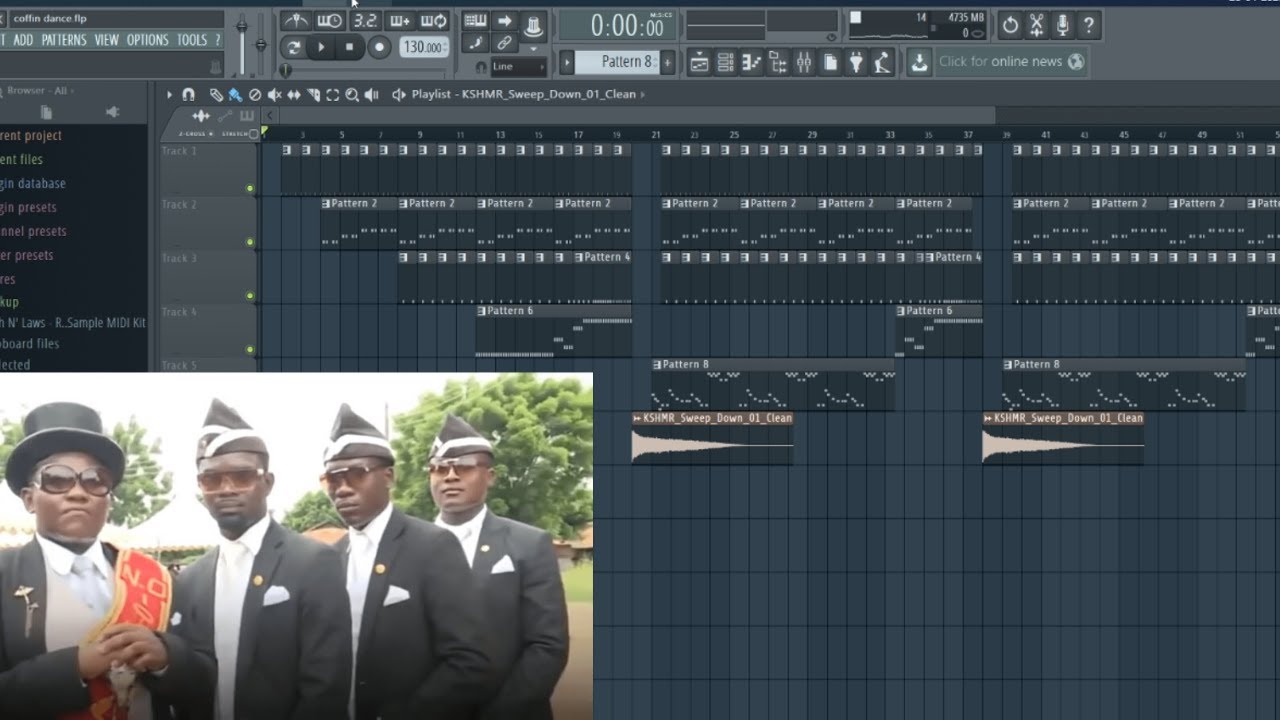This screenshot has height=720, width=1280.
Task: Open pattern options arrow left of Pattern 8
Action: pyautogui.click(x=567, y=62)
